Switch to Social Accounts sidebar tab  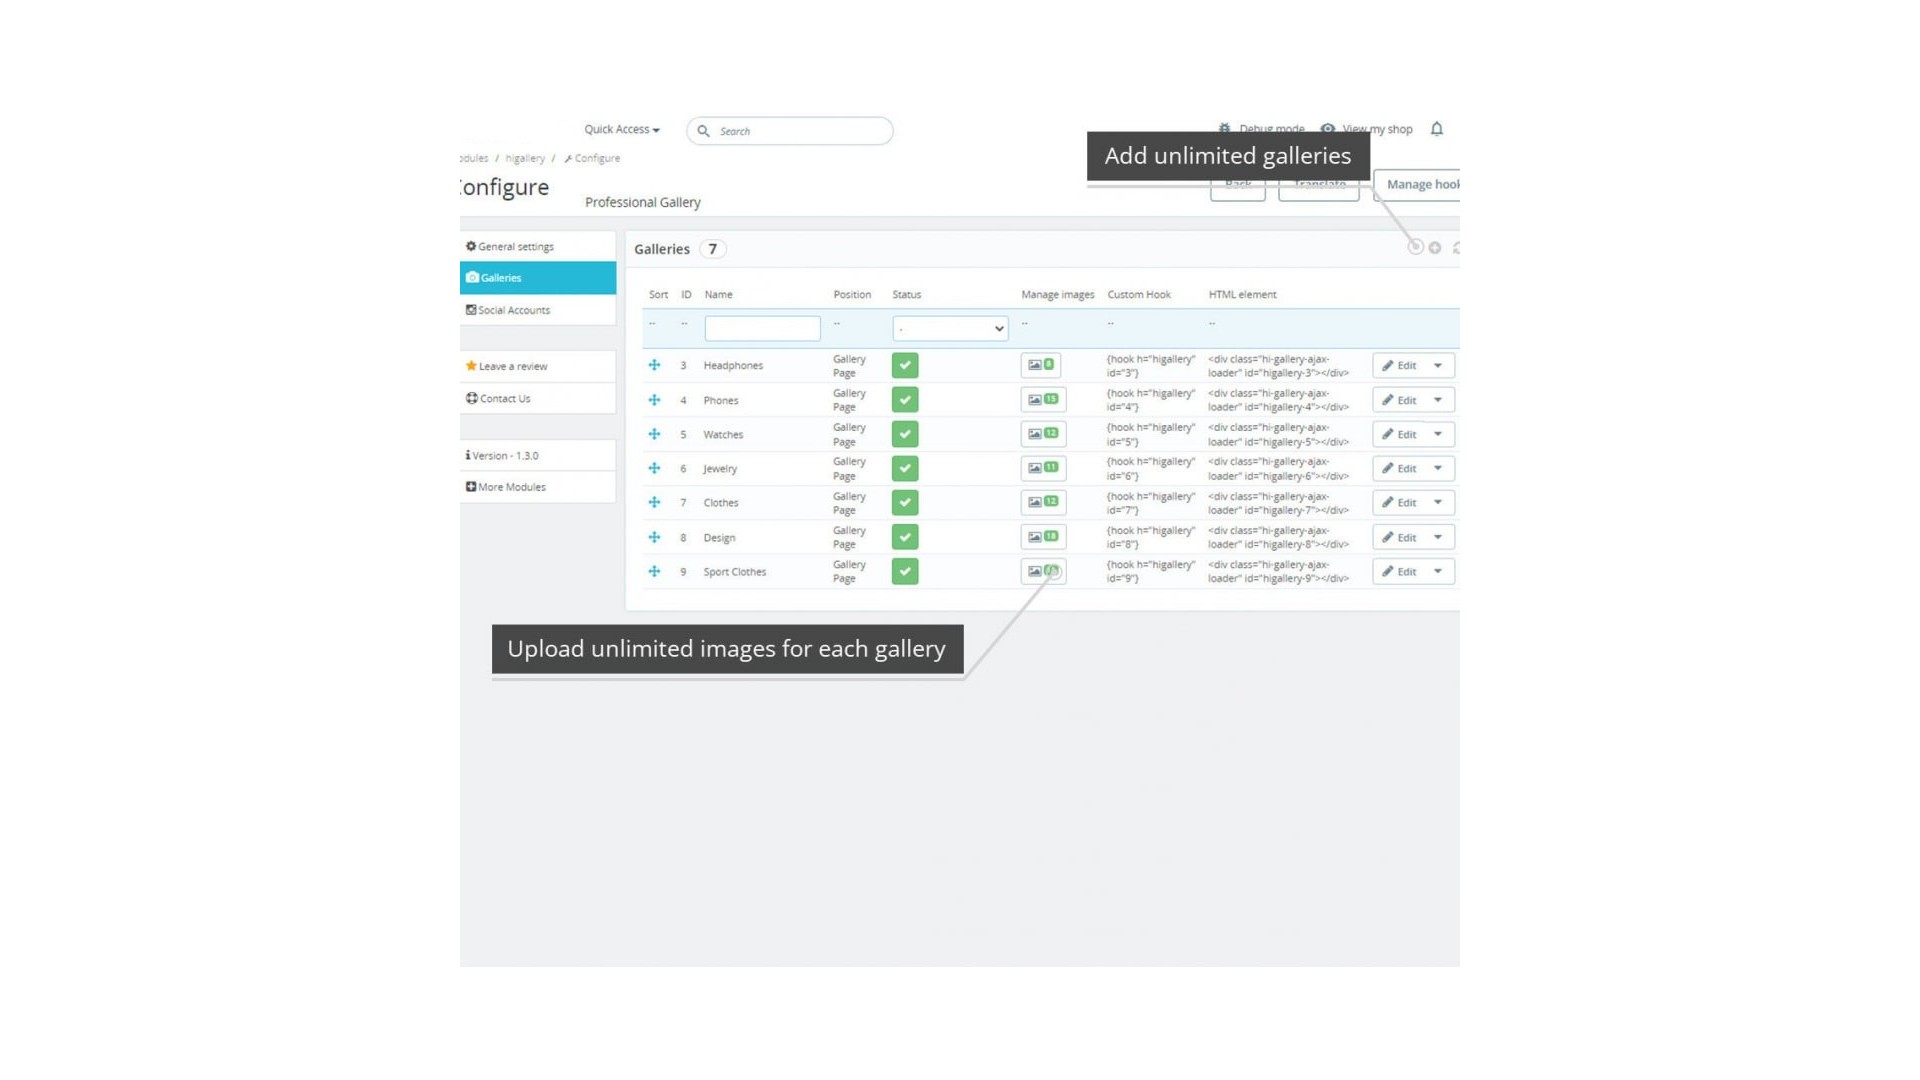click(513, 310)
